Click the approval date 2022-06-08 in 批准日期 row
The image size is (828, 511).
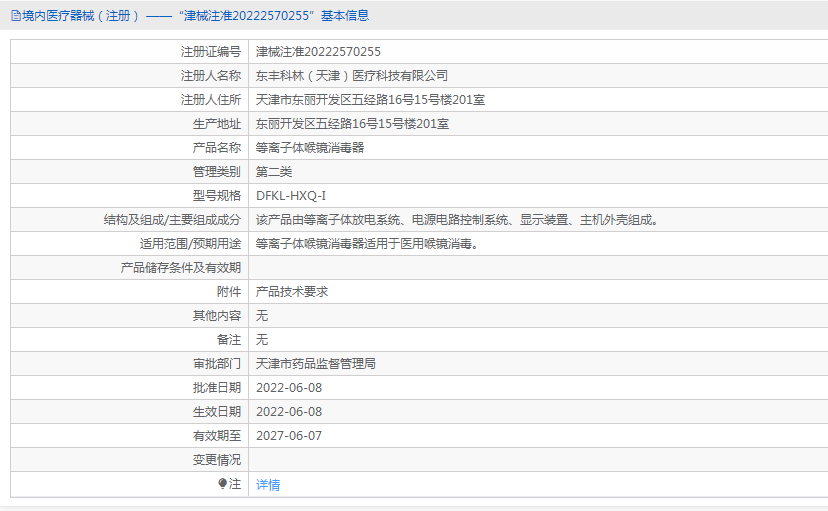tap(289, 388)
